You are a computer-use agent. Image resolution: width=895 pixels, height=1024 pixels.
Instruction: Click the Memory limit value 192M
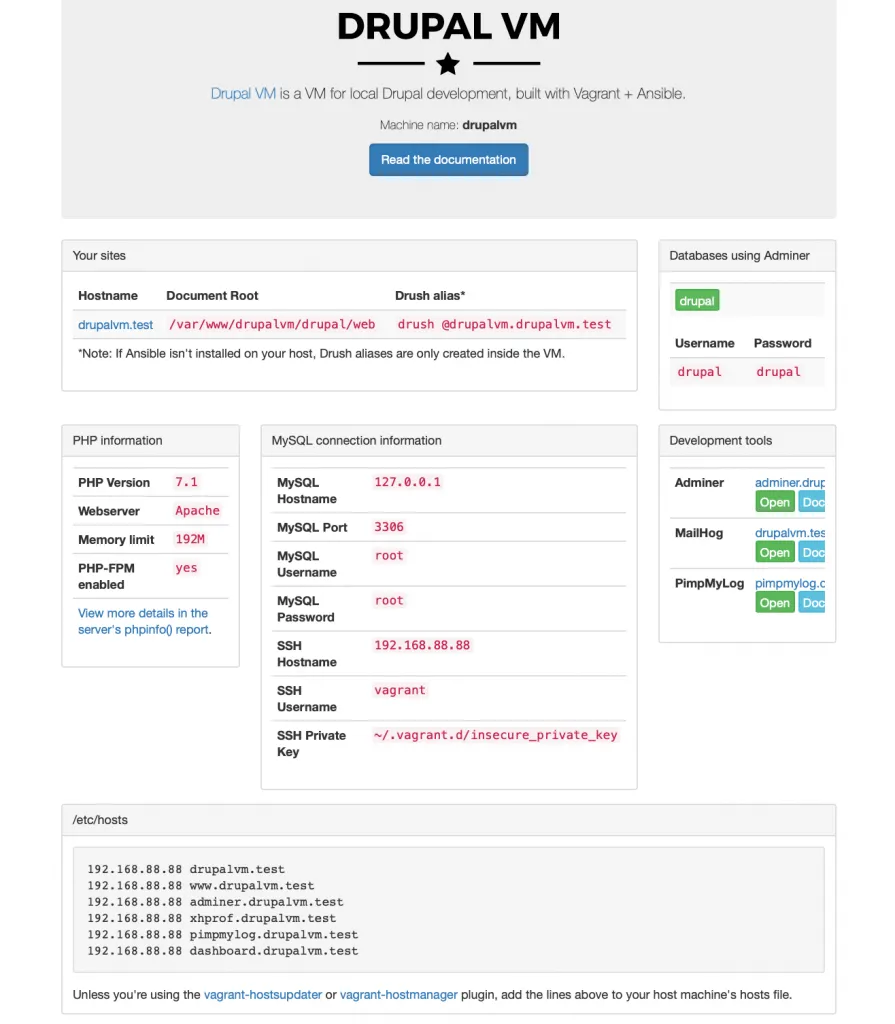(190, 539)
